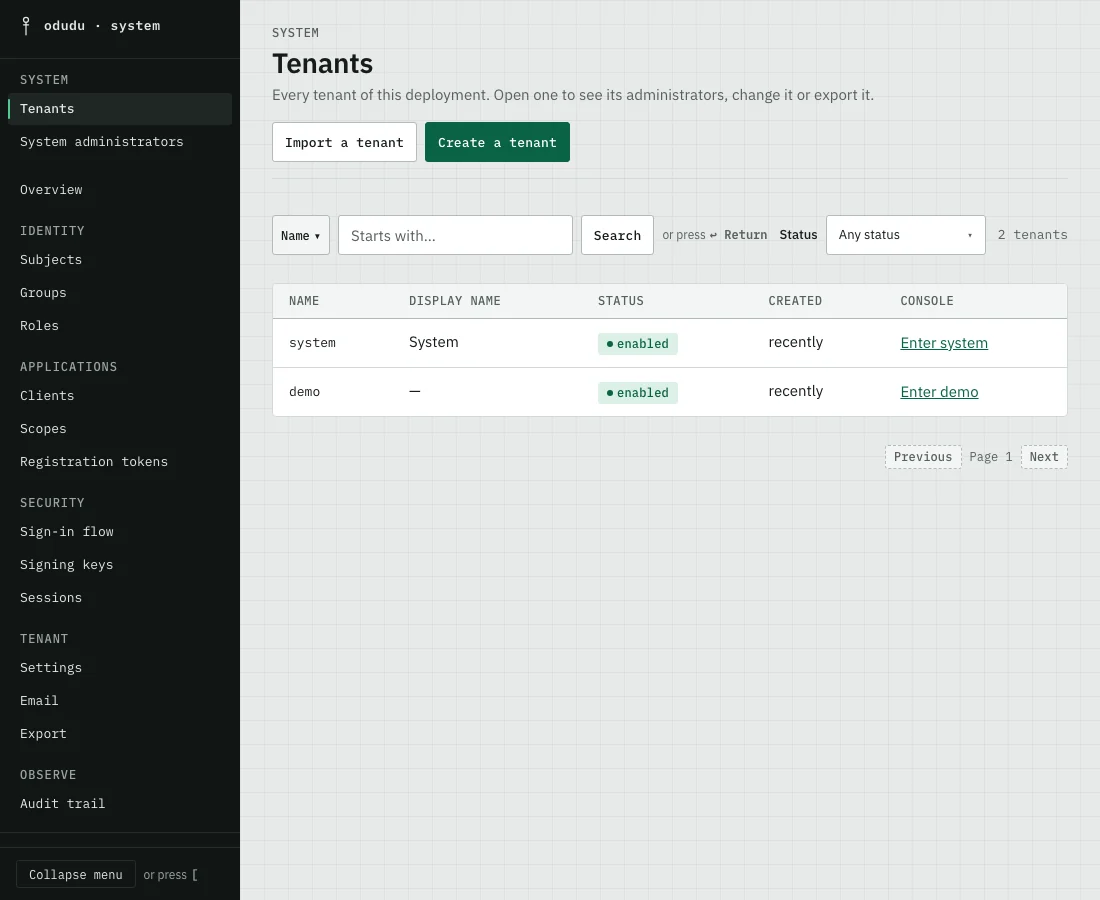The height and width of the screenshot is (900, 1100).
Task: Click the odudu key logo icon
Action: [x=26, y=26]
